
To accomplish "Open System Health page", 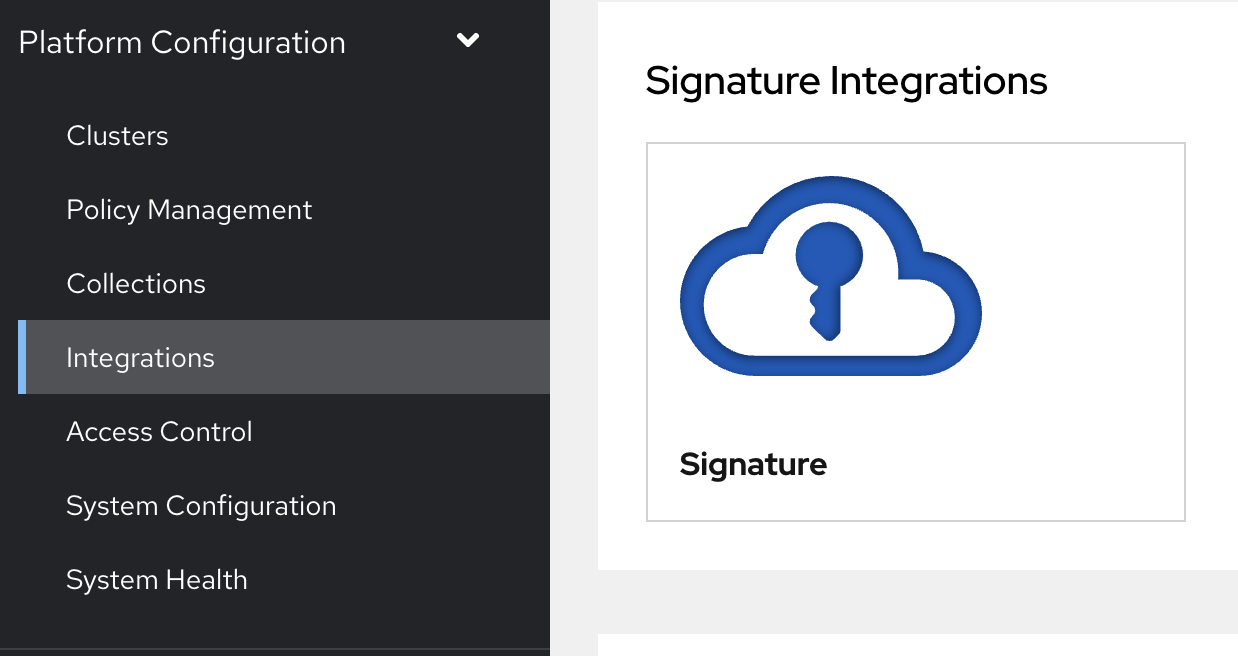I will pos(156,580).
